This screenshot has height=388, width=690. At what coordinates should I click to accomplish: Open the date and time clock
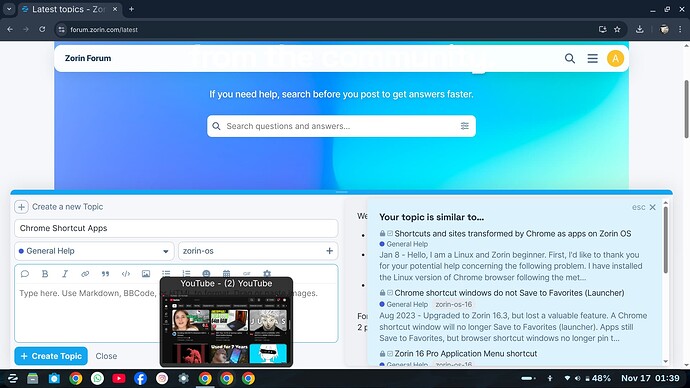pyautogui.click(x=650, y=378)
